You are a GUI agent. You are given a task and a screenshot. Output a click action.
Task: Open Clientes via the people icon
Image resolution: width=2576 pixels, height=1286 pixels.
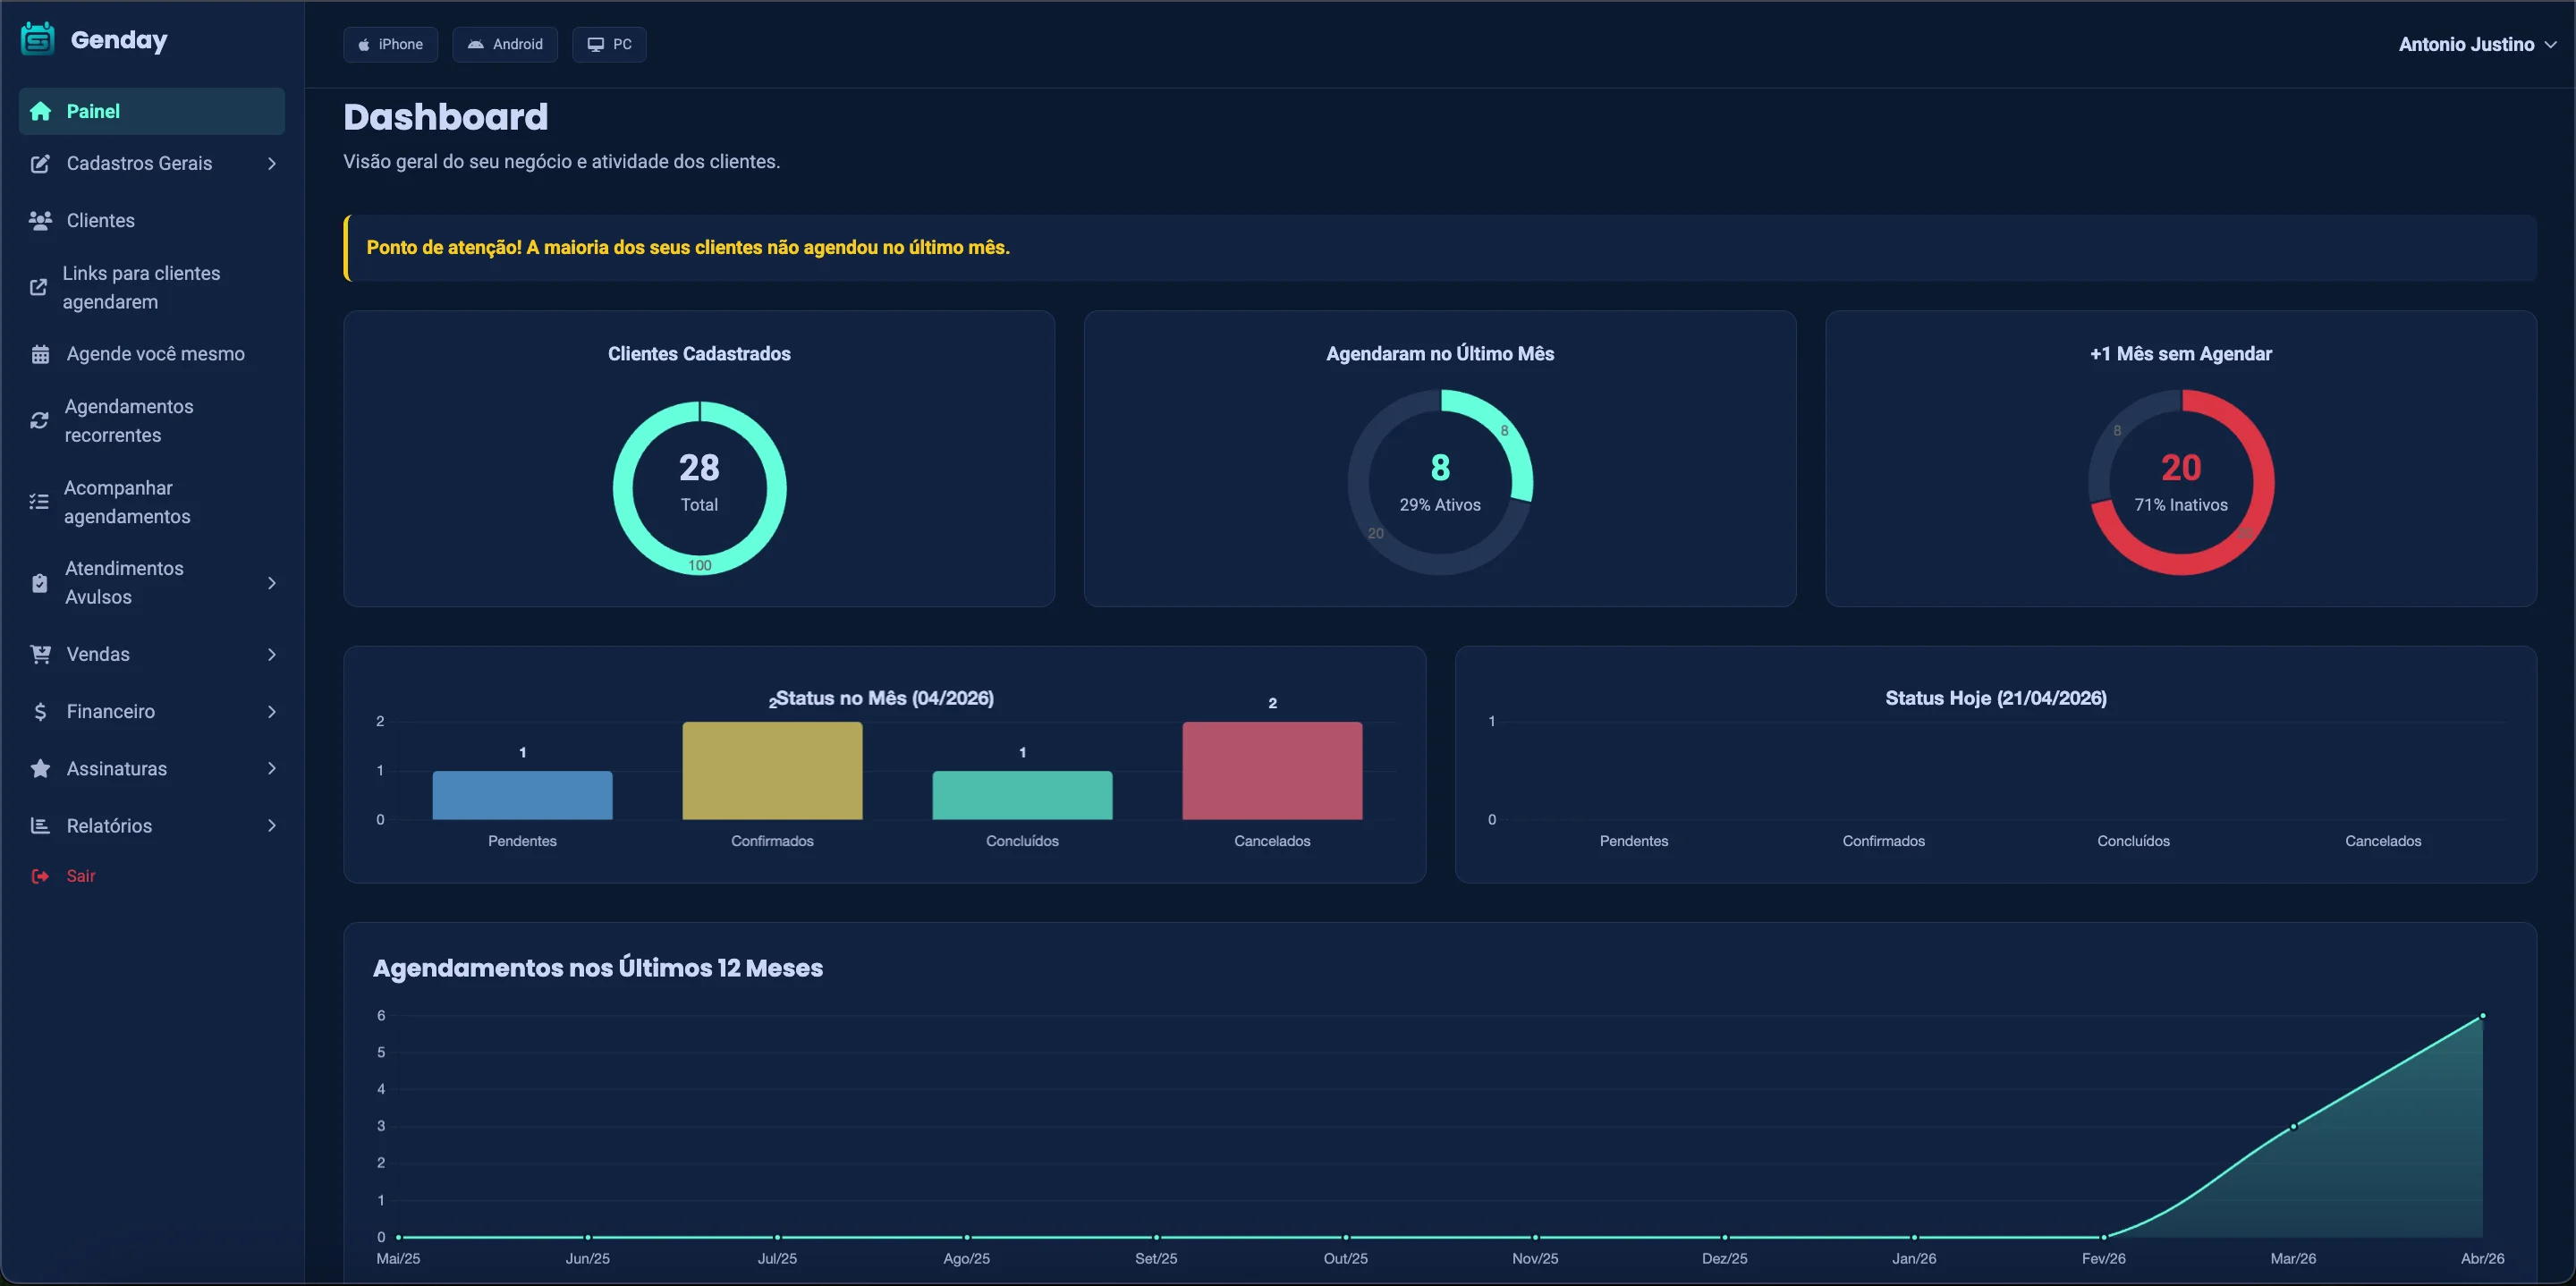pyautogui.click(x=40, y=220)
